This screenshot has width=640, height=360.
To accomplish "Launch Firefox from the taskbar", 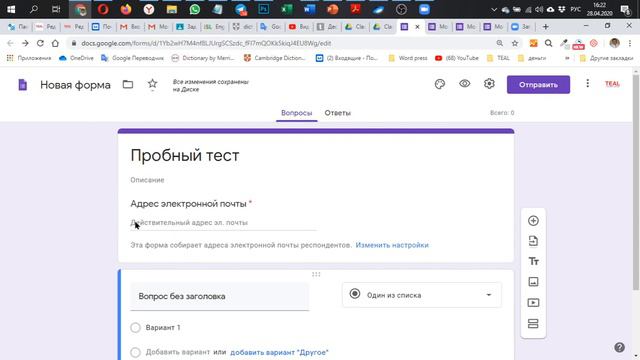I will (x=126, y=9).
